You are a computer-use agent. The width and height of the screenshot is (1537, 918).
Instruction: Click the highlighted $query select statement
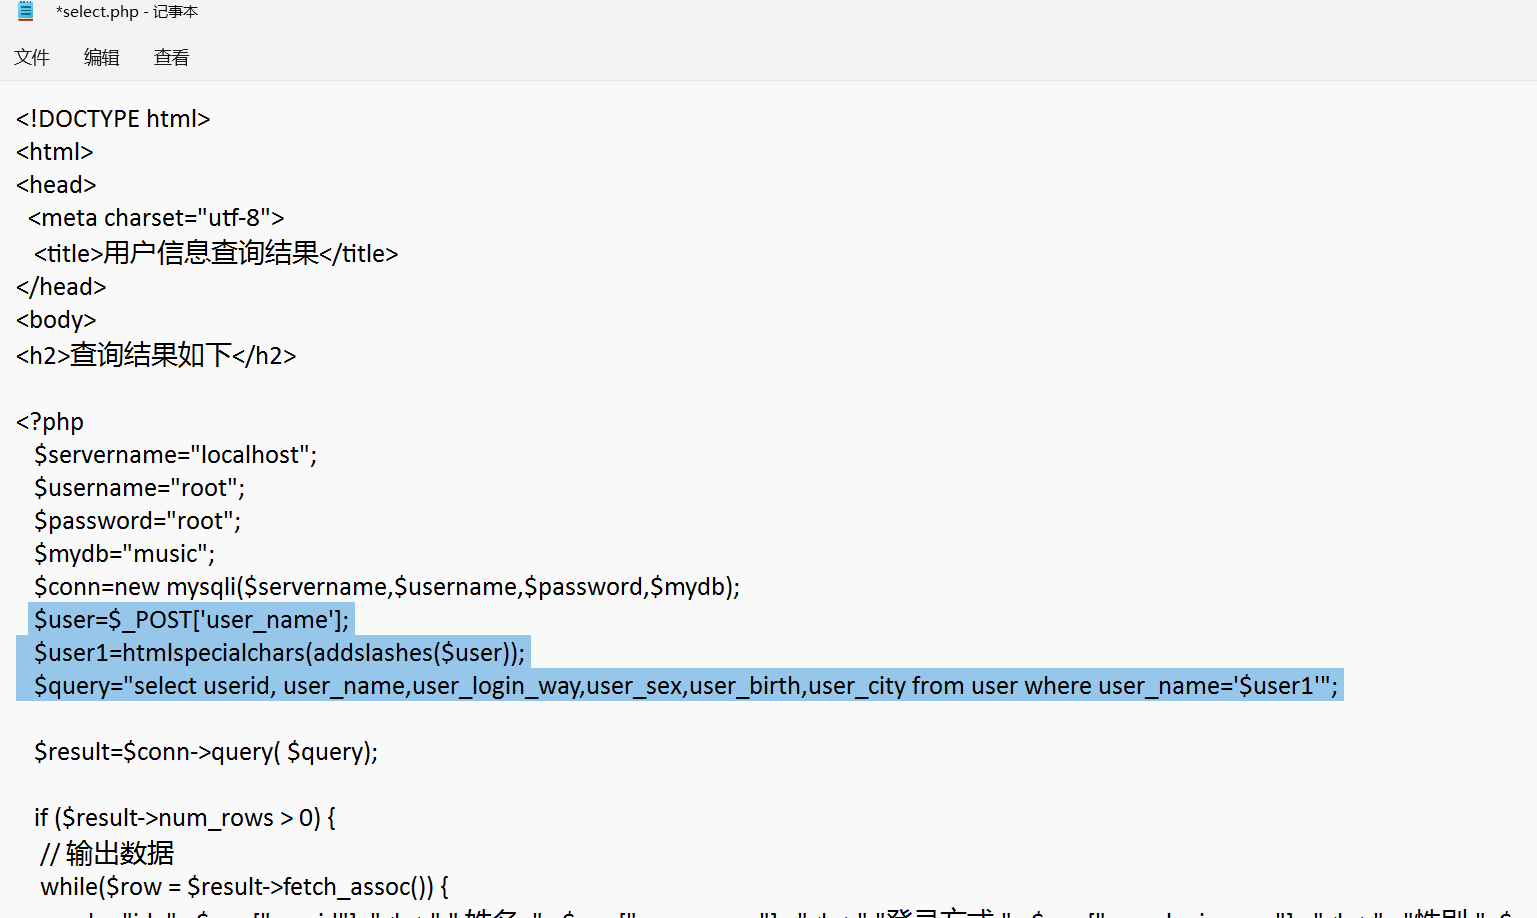[x=685, y=686]
